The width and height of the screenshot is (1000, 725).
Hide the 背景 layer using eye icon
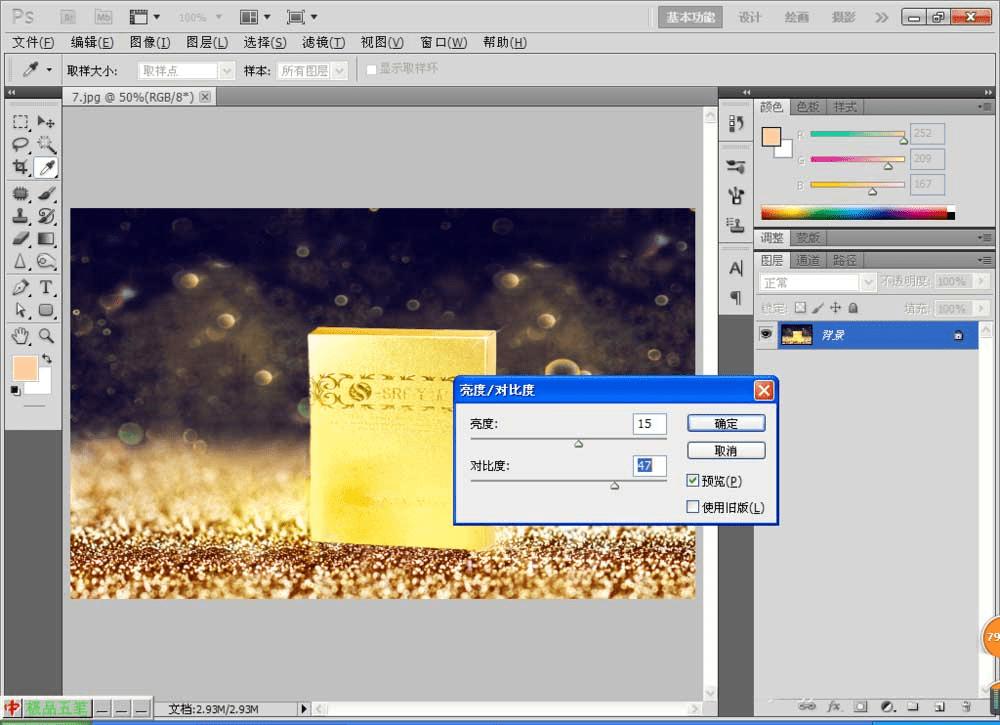(x=766, y=335)
